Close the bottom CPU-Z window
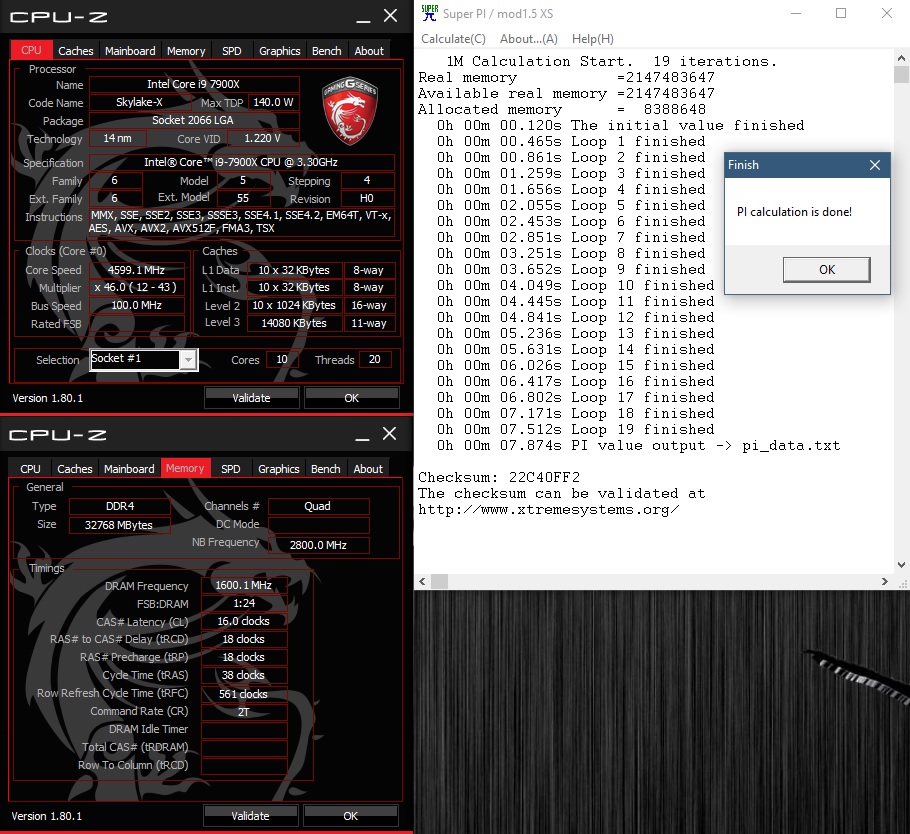 [389, 434]
